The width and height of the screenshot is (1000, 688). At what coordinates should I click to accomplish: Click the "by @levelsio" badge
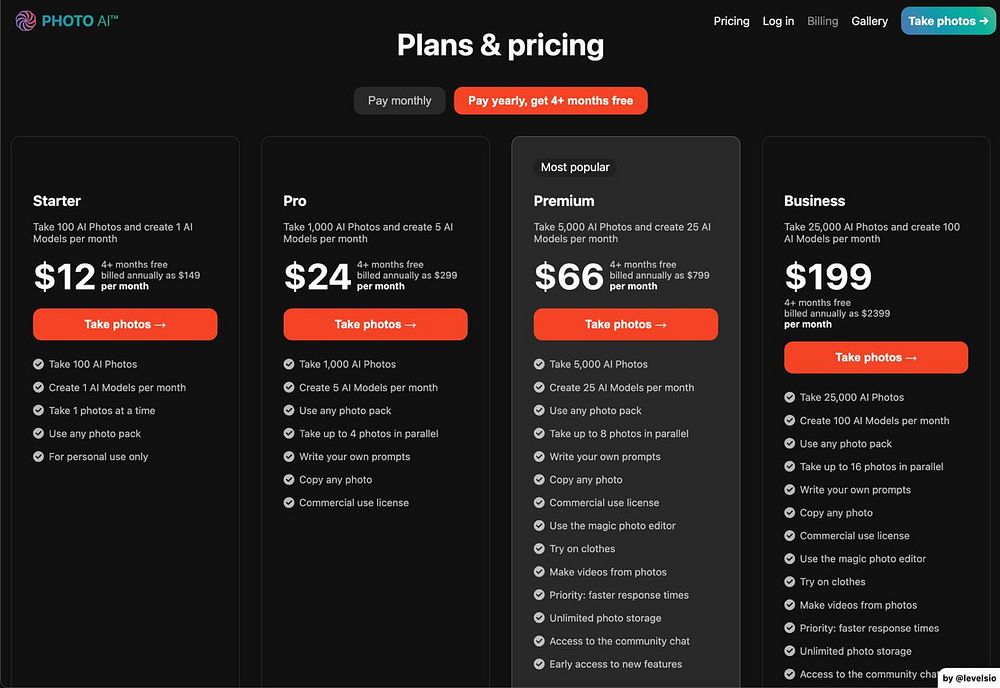(x=968, y=678)
